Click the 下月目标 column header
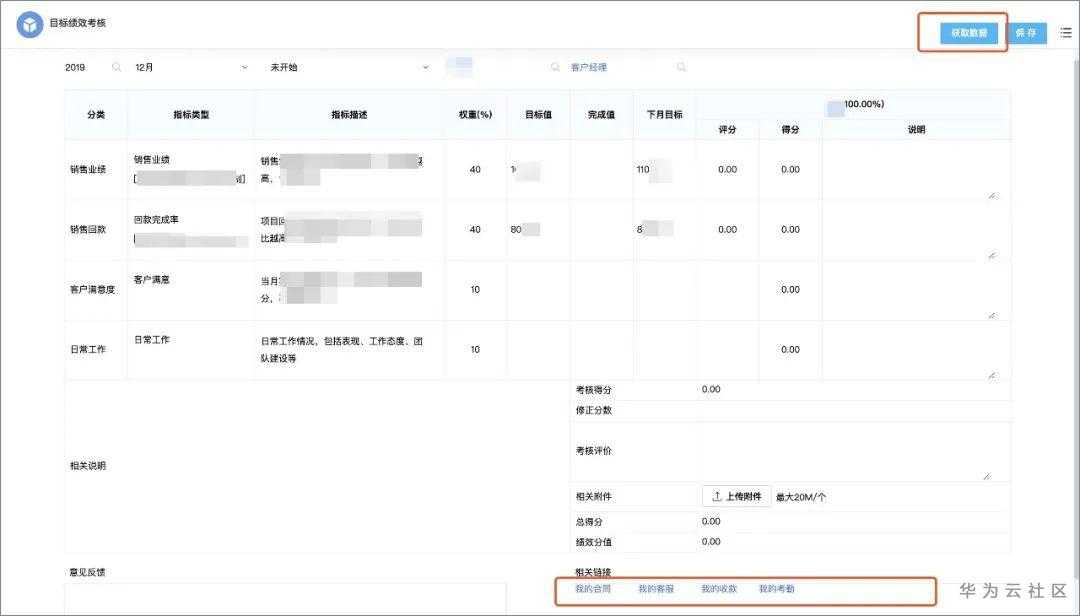 tap(664, 114)
